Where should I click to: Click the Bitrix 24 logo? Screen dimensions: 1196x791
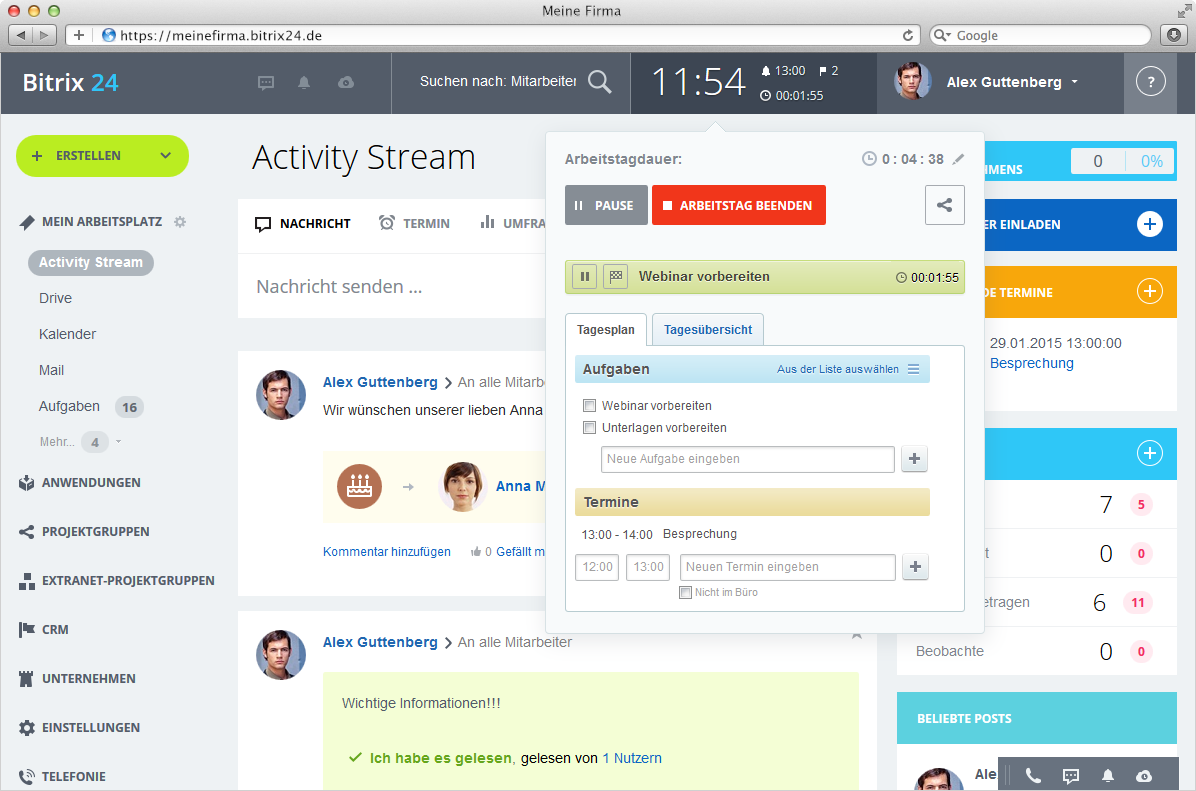point(70,82)
